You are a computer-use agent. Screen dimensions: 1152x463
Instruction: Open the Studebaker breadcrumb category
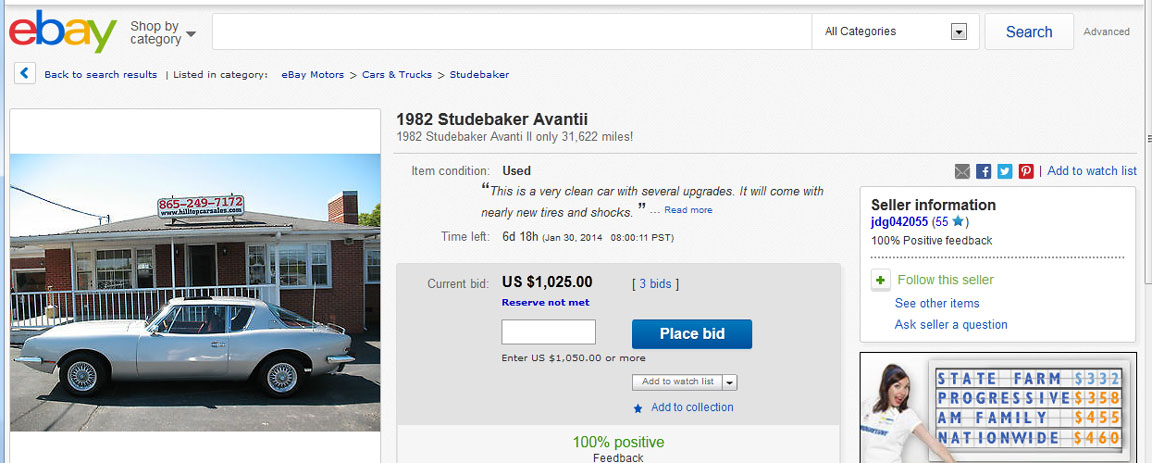point(479,74)
